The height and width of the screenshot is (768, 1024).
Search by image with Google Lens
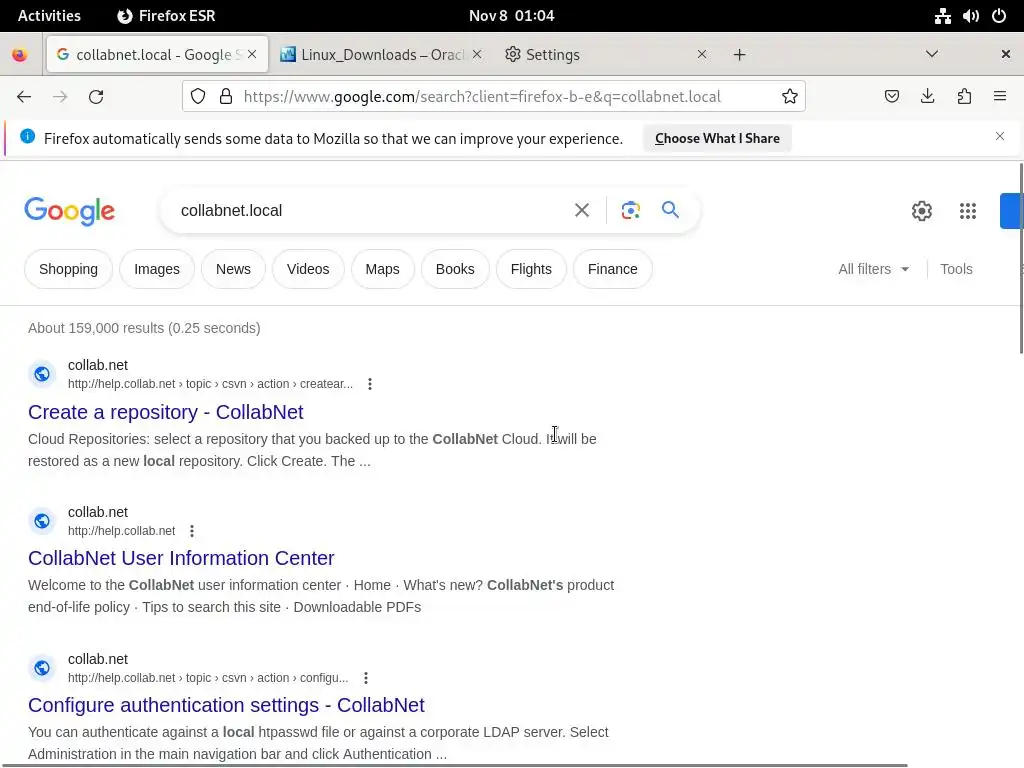[x=630, y=210]
